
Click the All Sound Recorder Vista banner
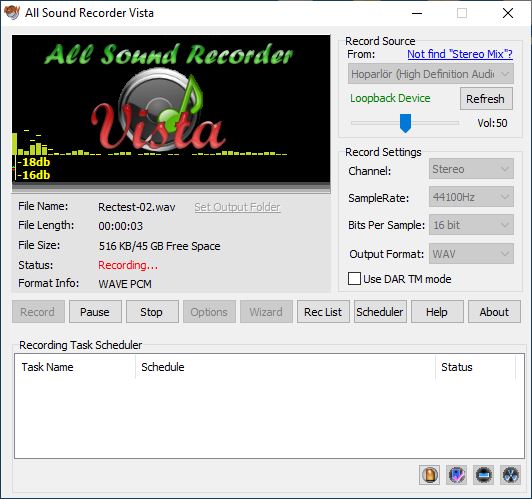(171, 109)
